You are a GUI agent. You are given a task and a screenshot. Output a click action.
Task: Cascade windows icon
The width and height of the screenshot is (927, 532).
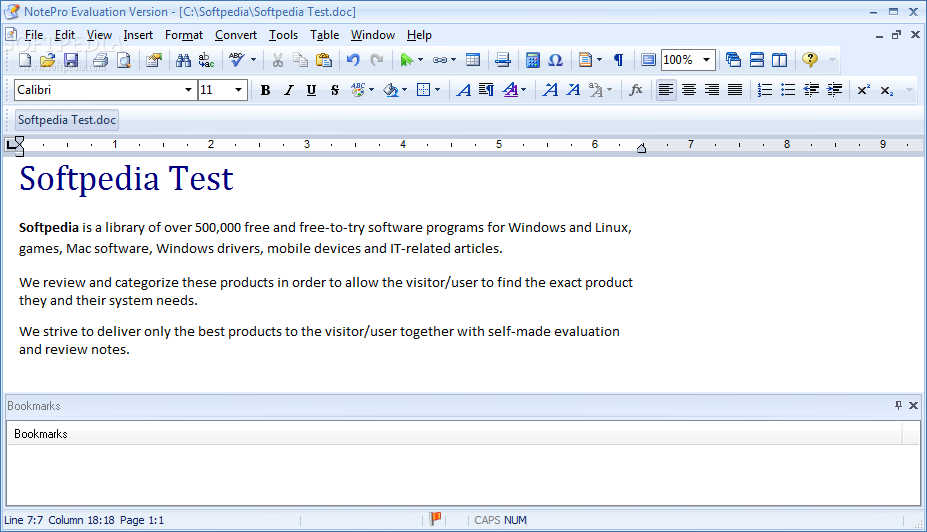734,60
